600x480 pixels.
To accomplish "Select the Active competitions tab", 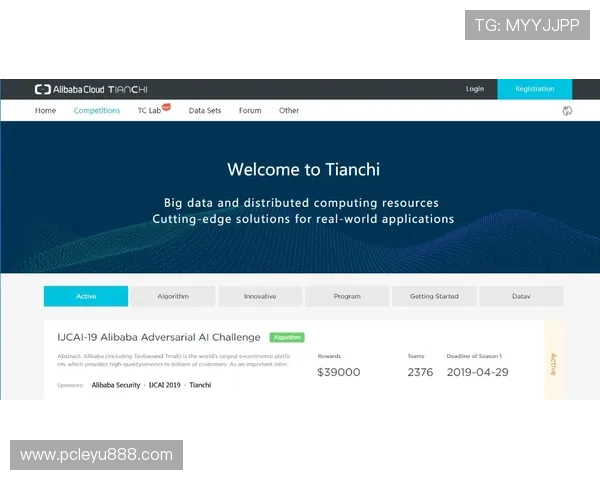I will tap(86, 296).
